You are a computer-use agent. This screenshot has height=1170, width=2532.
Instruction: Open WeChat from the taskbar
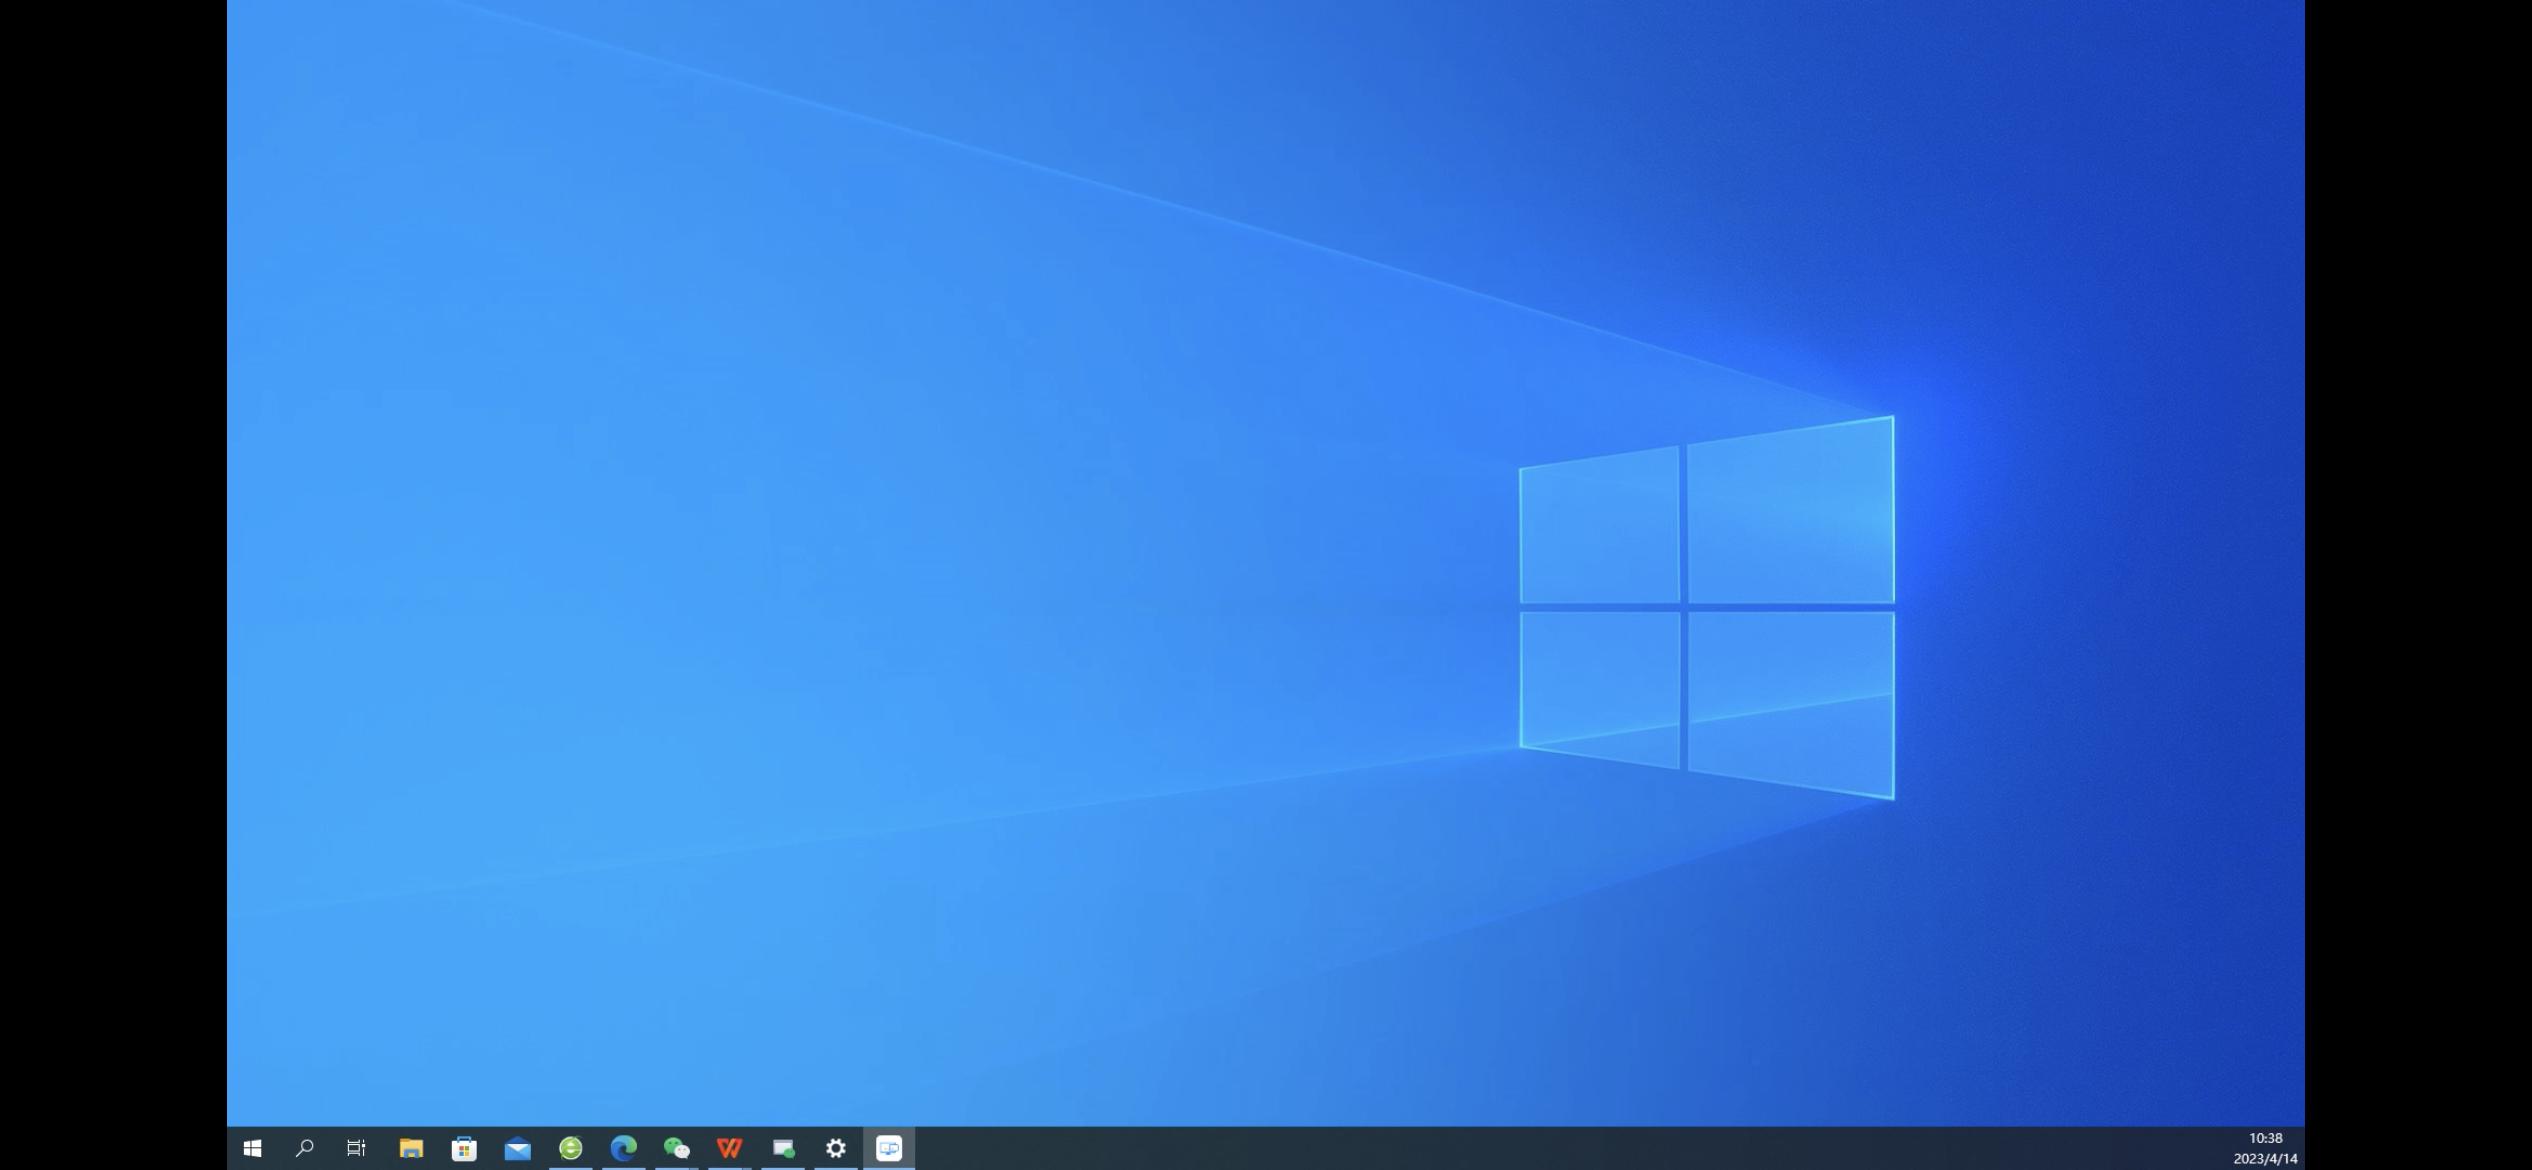pyautogui.click(x=677, y=1148)
